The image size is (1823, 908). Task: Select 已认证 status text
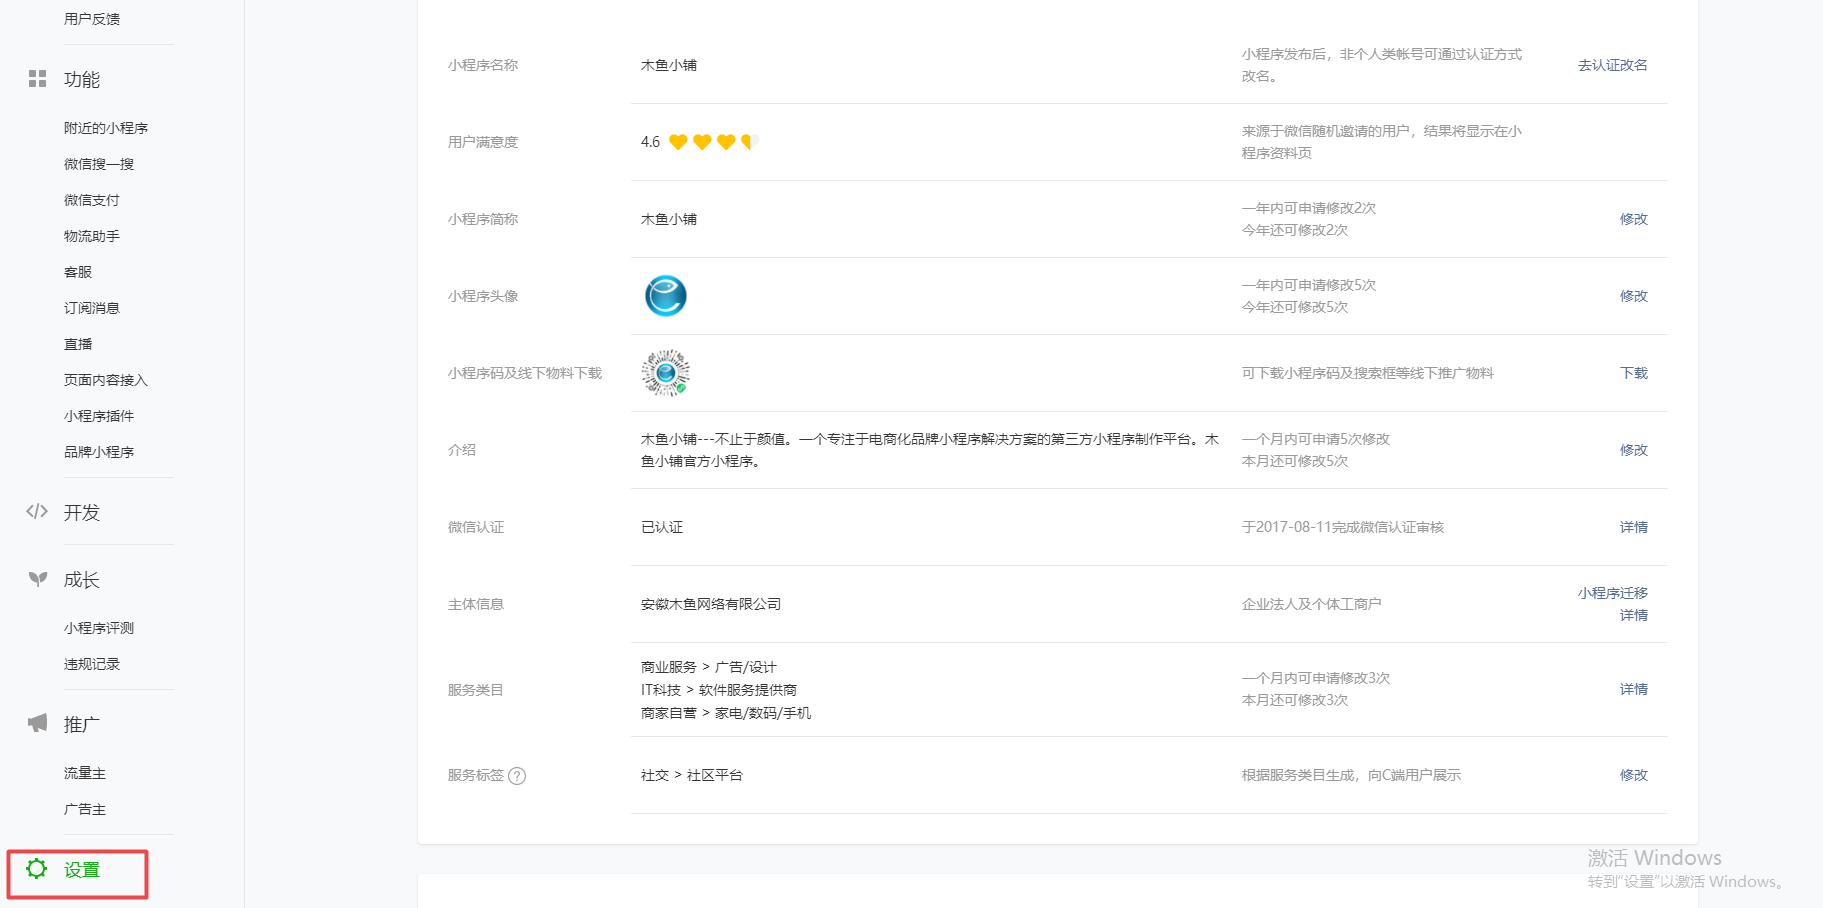[x=662, y=527]
